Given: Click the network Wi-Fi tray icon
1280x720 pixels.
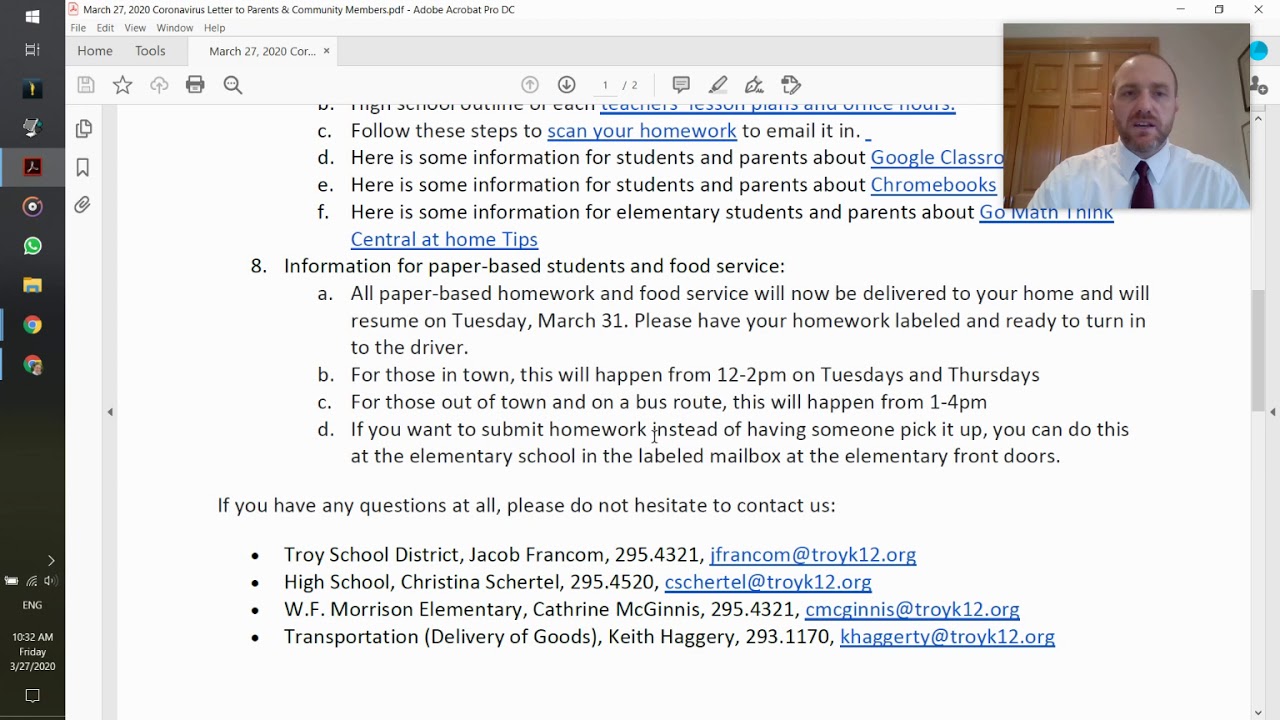Looking at the screenshot, I should click(31, 581).
